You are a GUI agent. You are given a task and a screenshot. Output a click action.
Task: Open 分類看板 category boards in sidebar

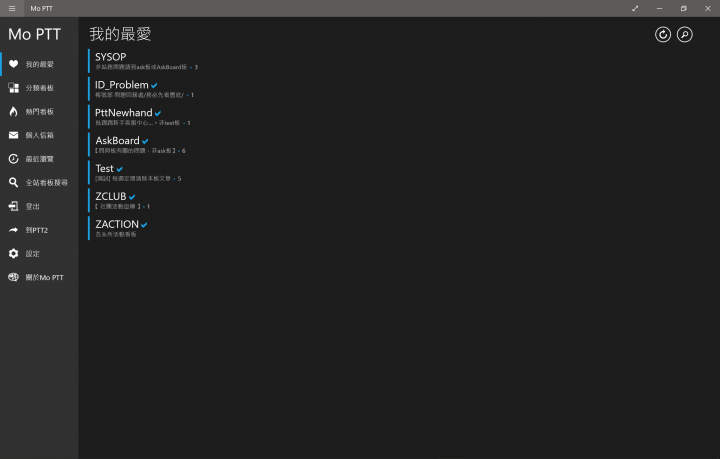pos(39,88)
